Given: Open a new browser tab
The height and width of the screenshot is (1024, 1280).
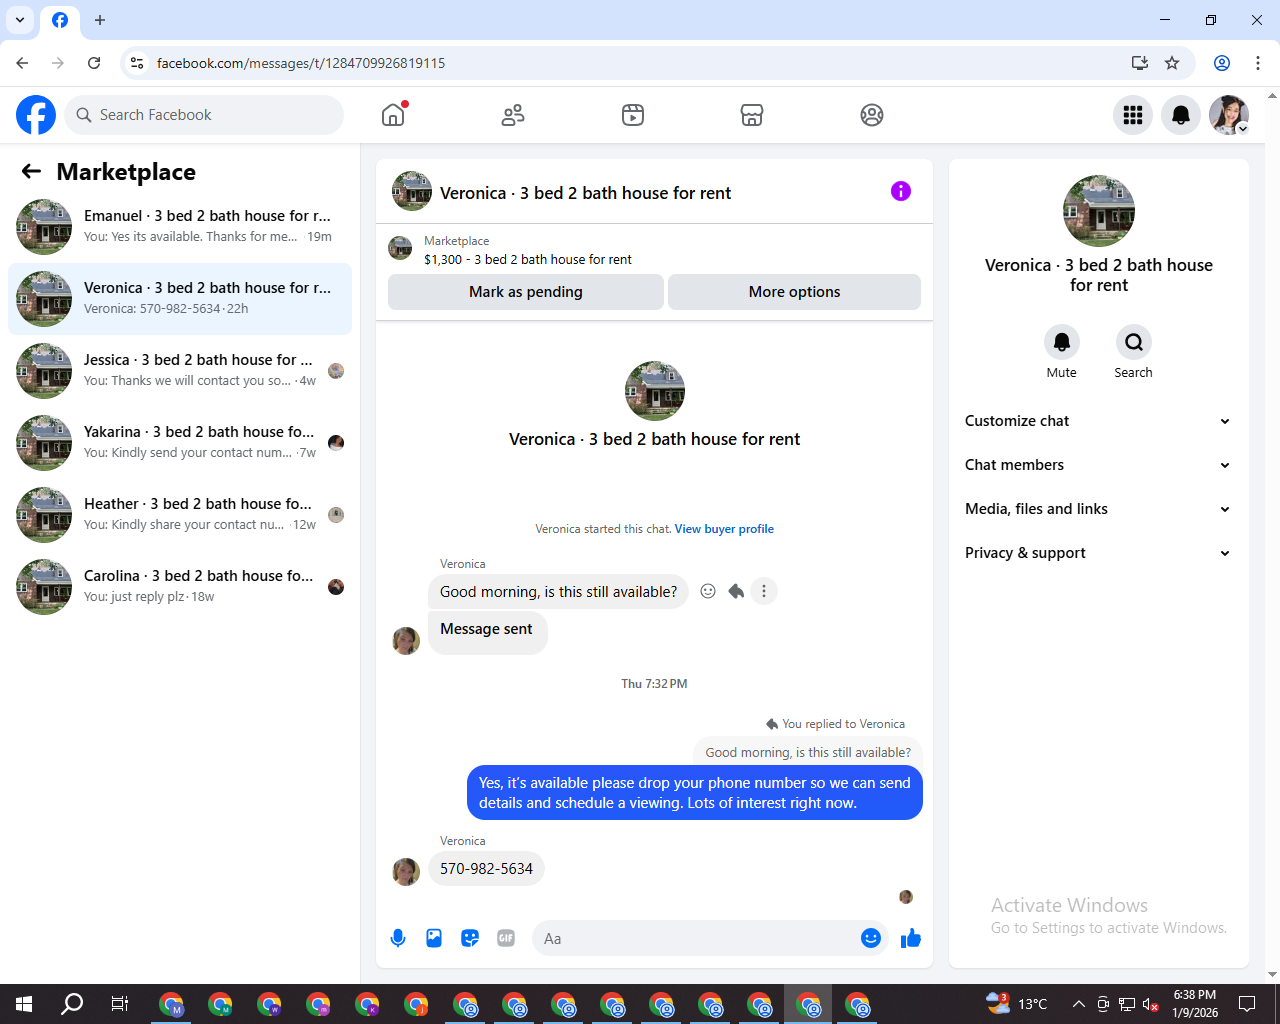Looking at the screenshot, I should pyautogui.click(x=100, y=20).
